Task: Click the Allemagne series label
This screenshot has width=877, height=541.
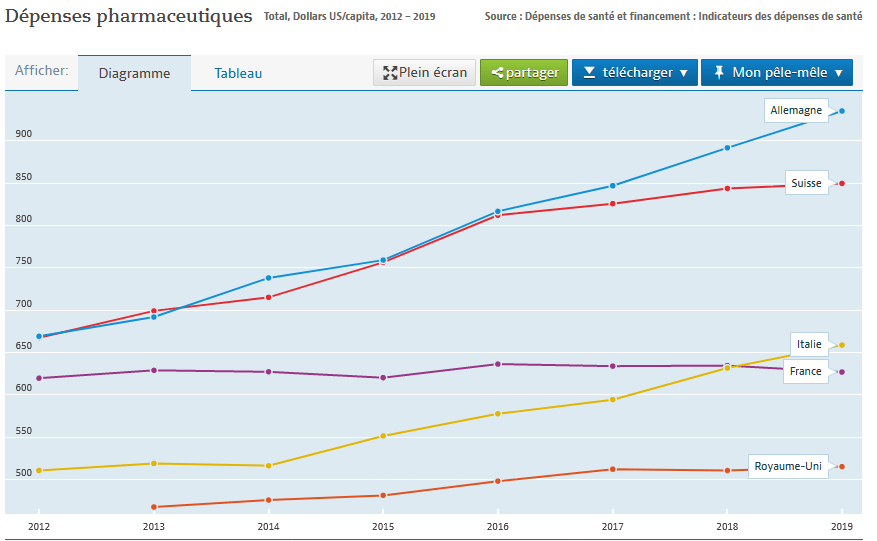Action: click(x=796, y=110)
